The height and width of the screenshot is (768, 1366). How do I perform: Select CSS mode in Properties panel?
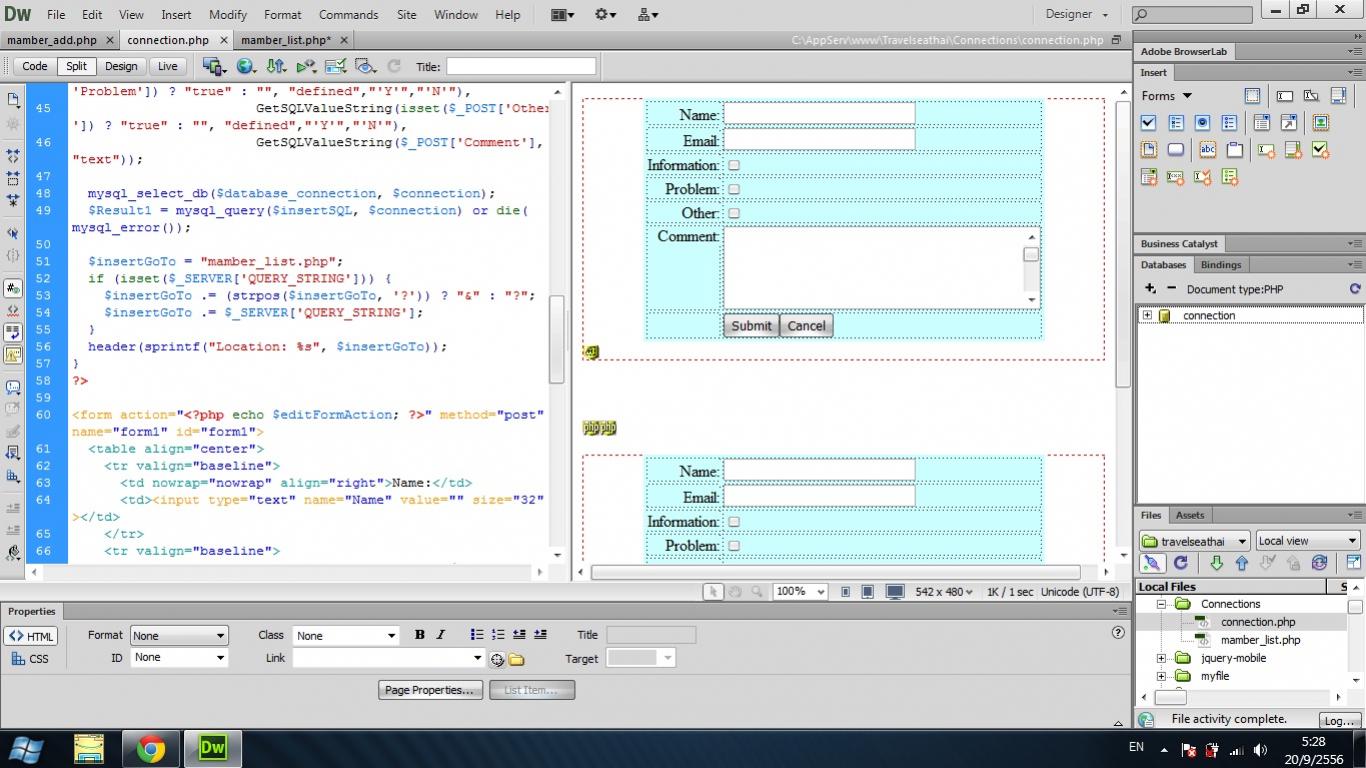point(30,659)
